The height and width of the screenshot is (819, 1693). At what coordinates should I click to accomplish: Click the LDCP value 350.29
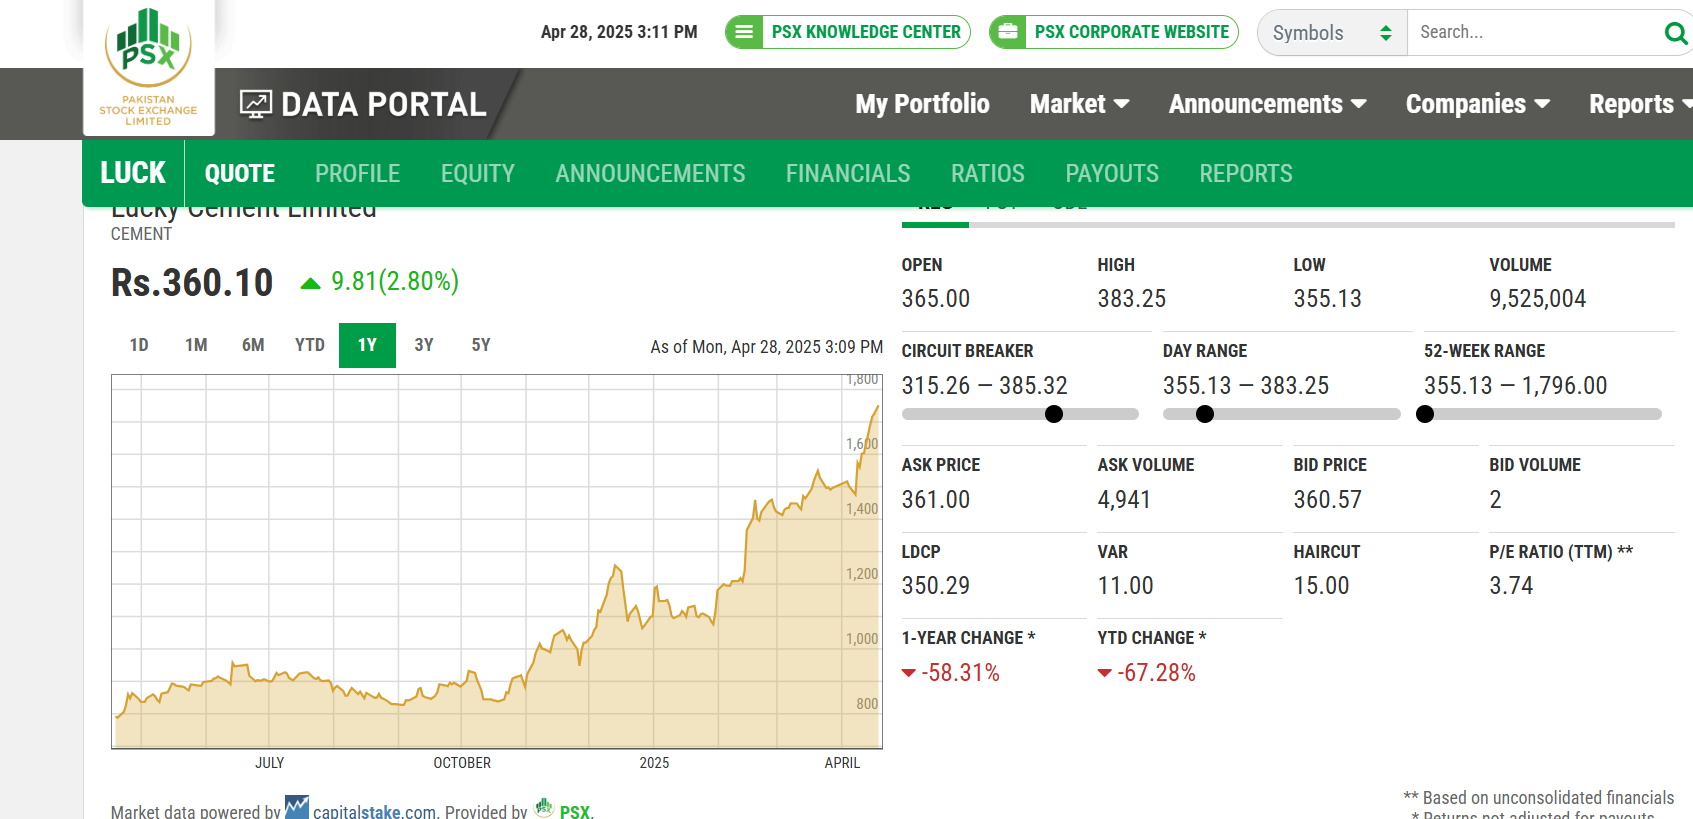[936, 586]
